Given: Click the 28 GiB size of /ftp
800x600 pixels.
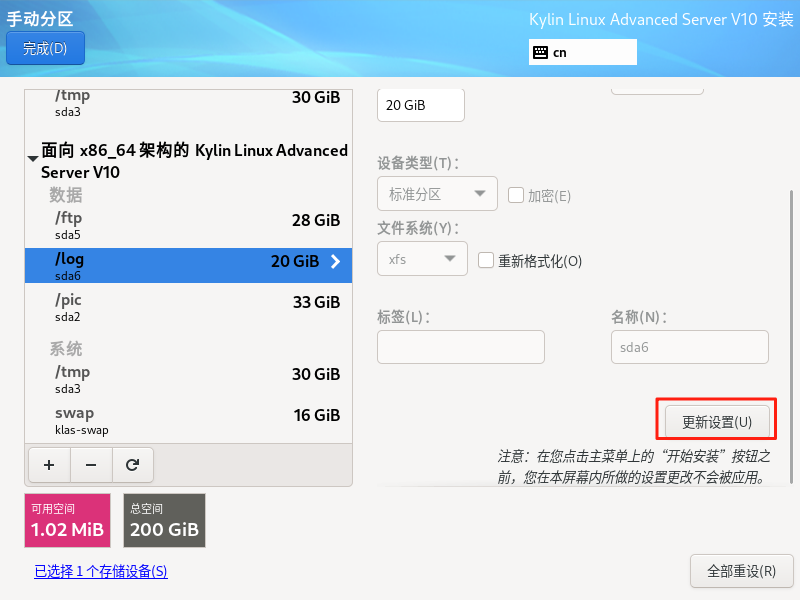Looking at the screenshot, I should coord(316,220).
